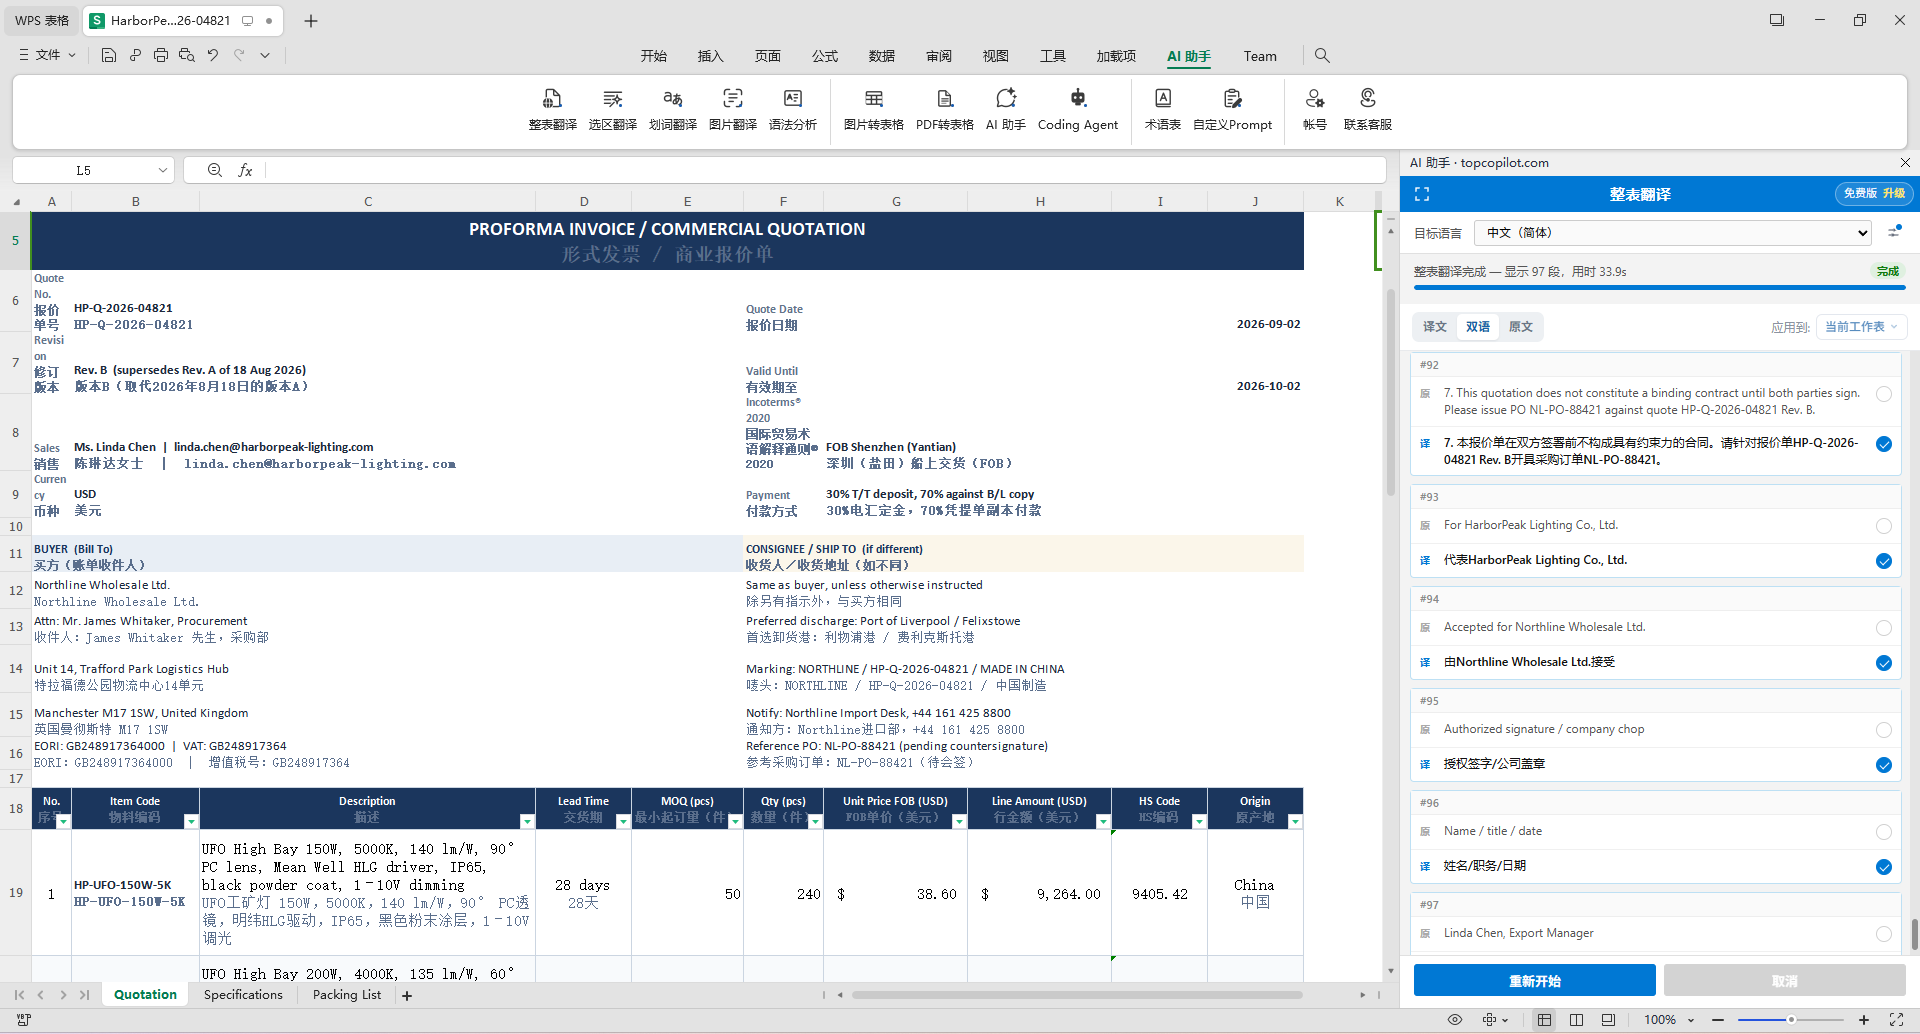Screen dimensions: 1920x1034
Task: Open the 语法分析 tool
Action: point(792,109)
